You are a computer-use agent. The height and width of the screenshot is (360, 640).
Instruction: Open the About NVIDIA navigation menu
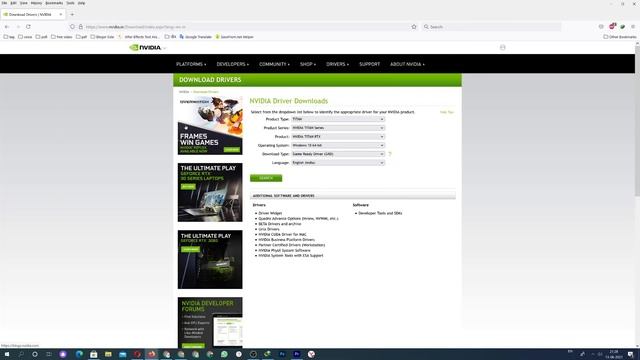407,64
